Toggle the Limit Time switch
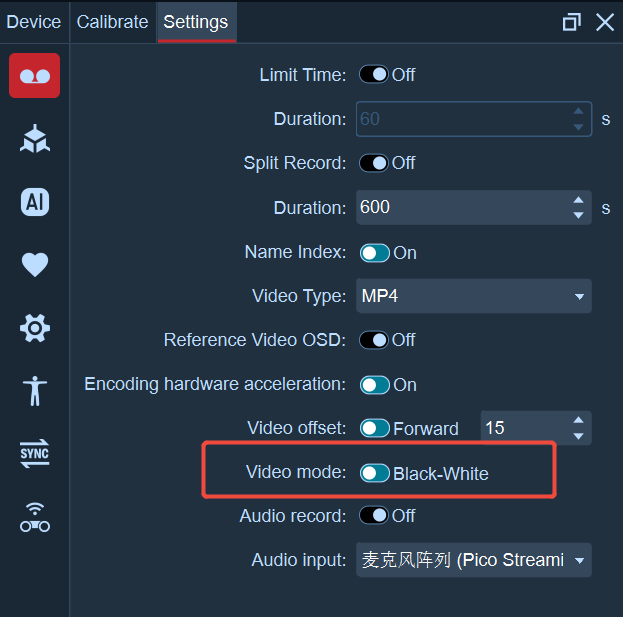 click(x=374, y=74)
